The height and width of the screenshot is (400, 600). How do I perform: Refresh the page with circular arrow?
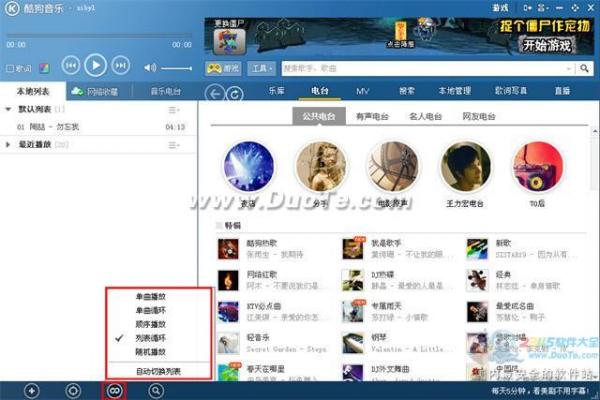(x=235, y=94)
